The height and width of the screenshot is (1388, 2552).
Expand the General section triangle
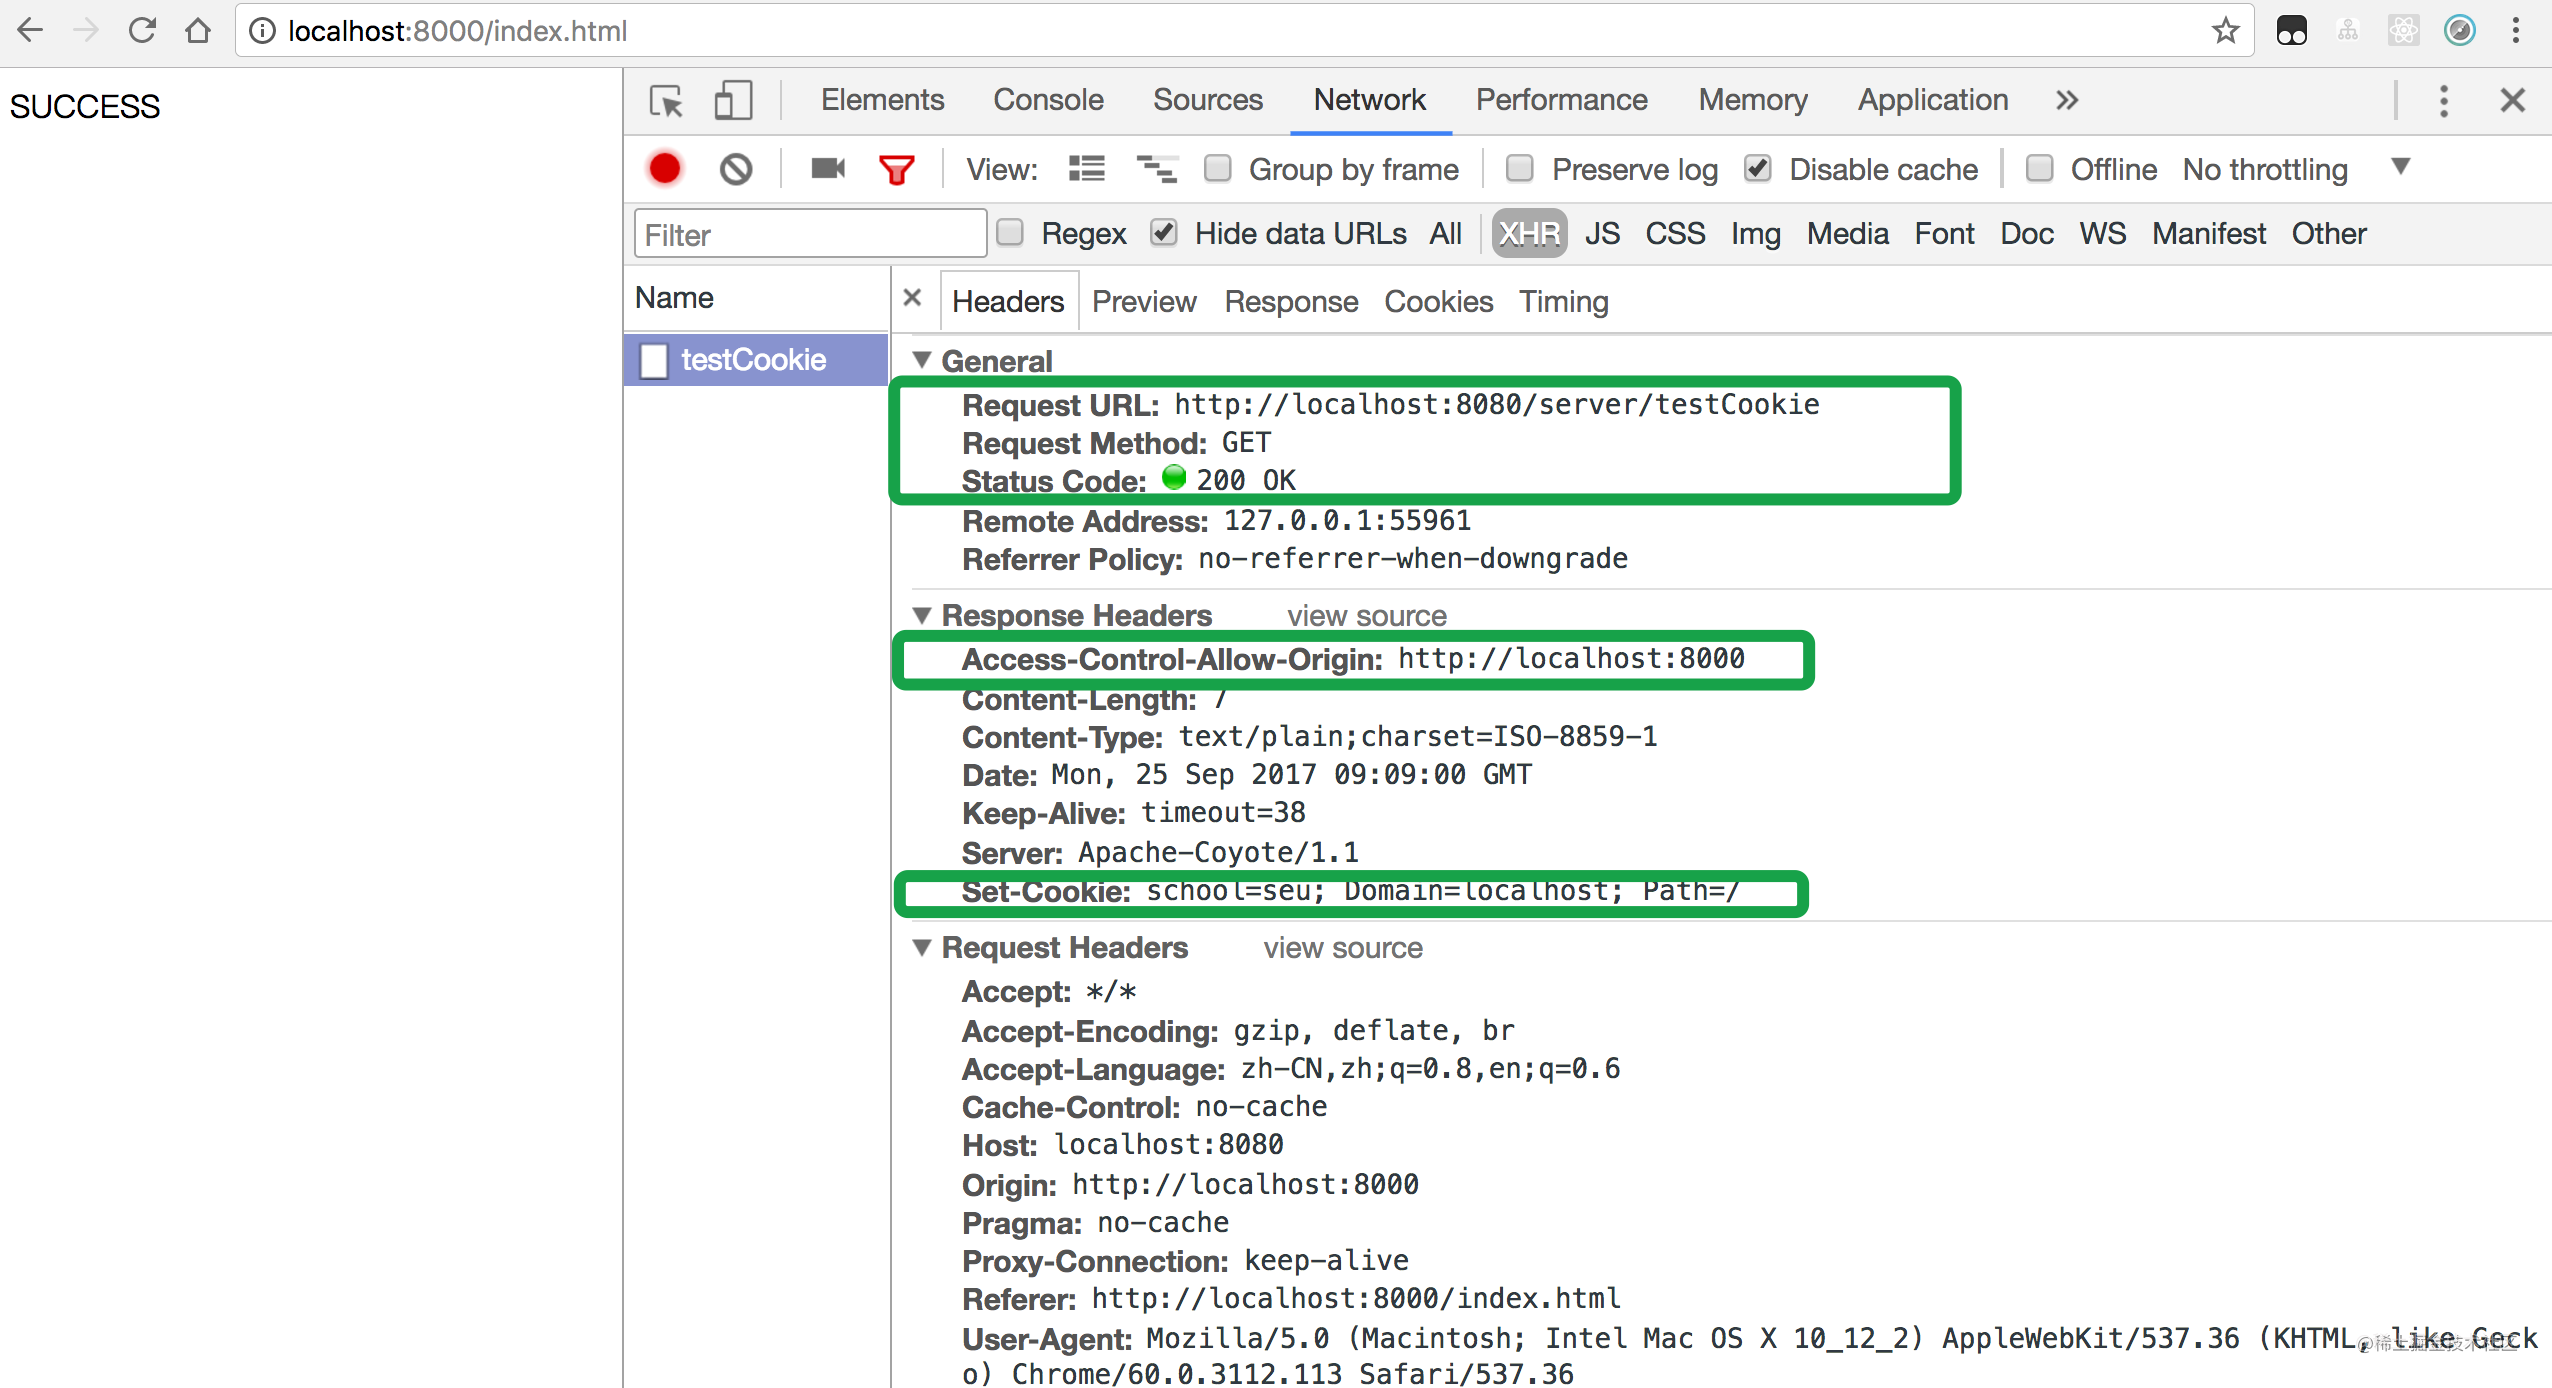(921, 361)
